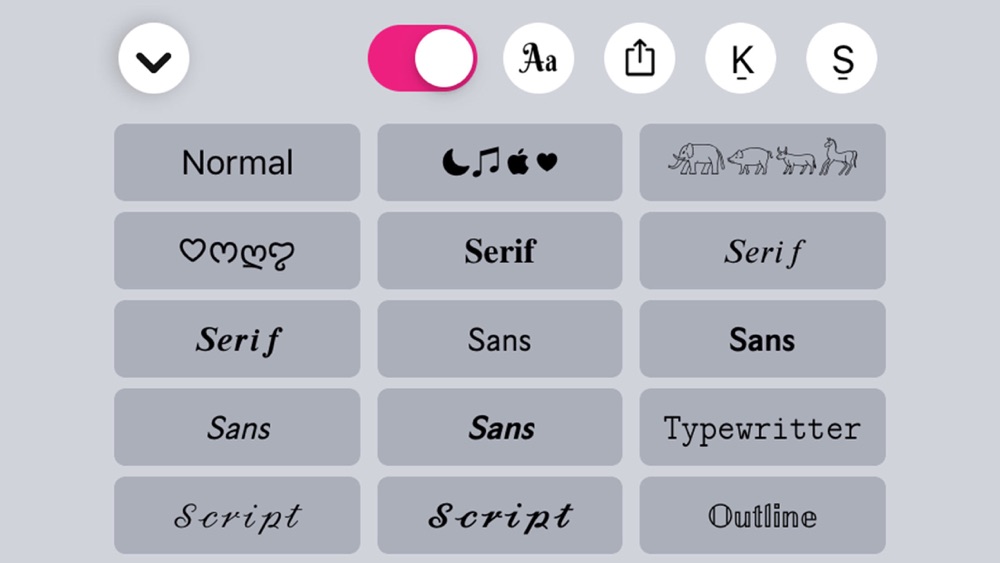Choose the regular Sans font
The image size is (1000, 563).
click(x=500, y=339)
